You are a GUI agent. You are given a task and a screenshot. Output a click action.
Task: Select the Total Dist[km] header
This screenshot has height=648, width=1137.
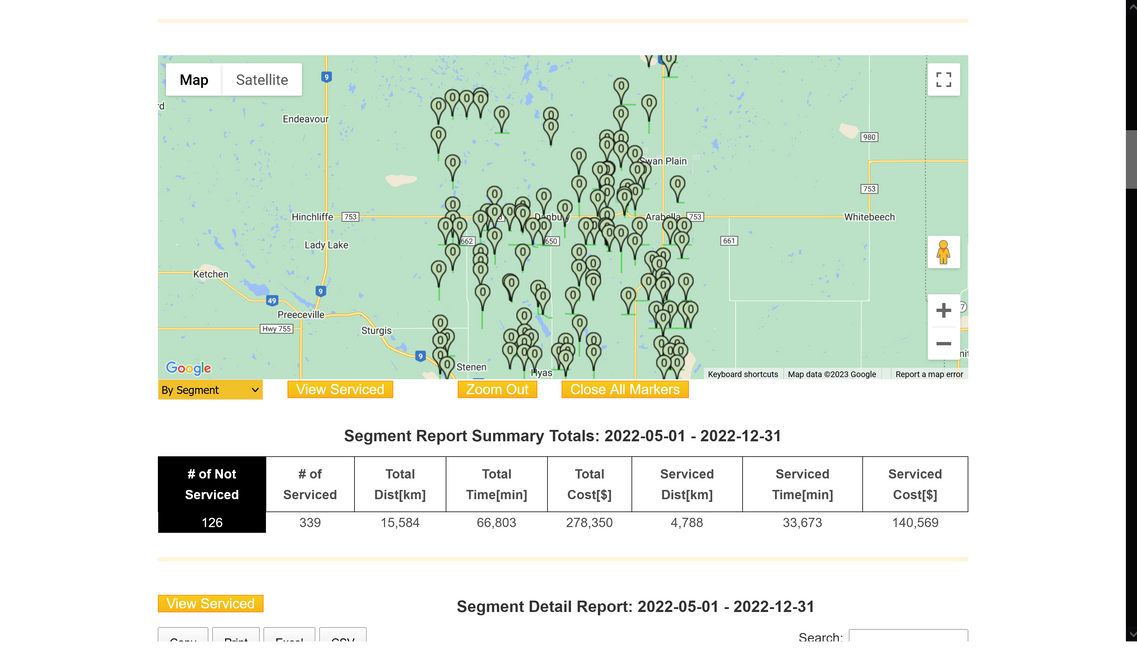point(400,484)
